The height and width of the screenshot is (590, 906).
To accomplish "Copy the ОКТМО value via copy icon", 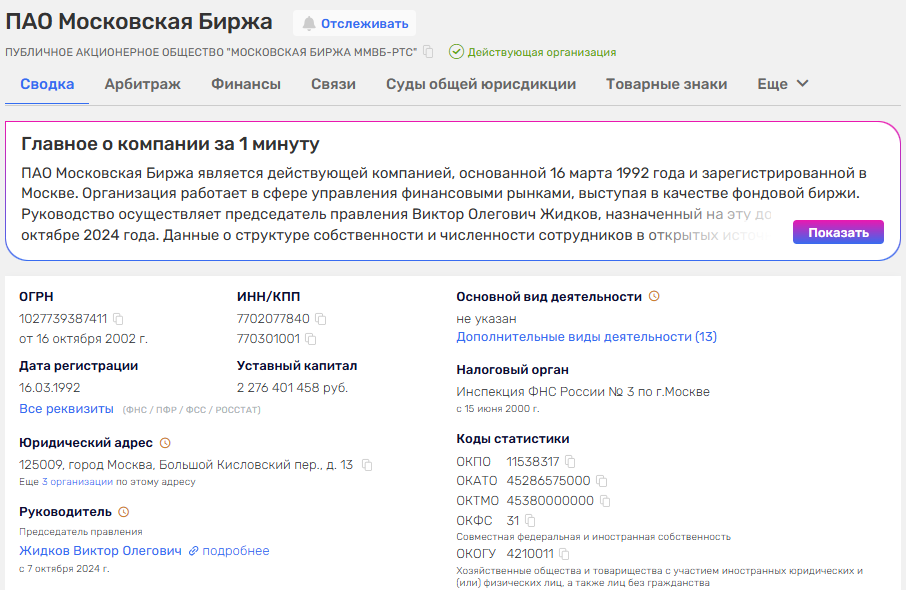I will 607,499.
